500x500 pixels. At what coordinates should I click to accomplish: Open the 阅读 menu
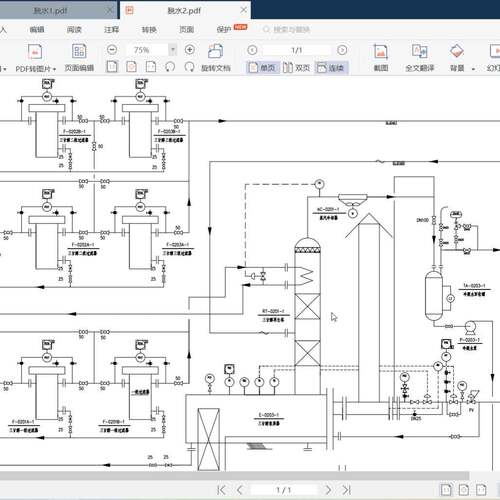pyautogui.click(x=74, y=30)
